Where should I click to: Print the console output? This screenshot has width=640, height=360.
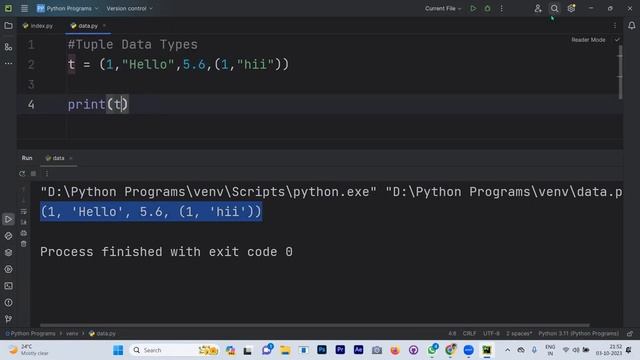point(24,233)
